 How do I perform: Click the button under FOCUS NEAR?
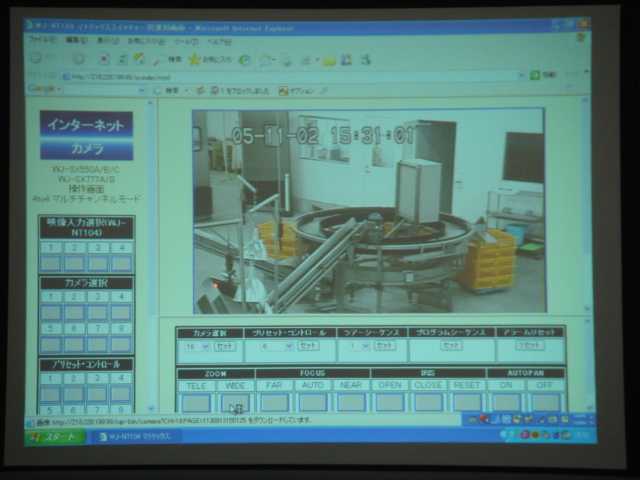click(x=351, y=402)
